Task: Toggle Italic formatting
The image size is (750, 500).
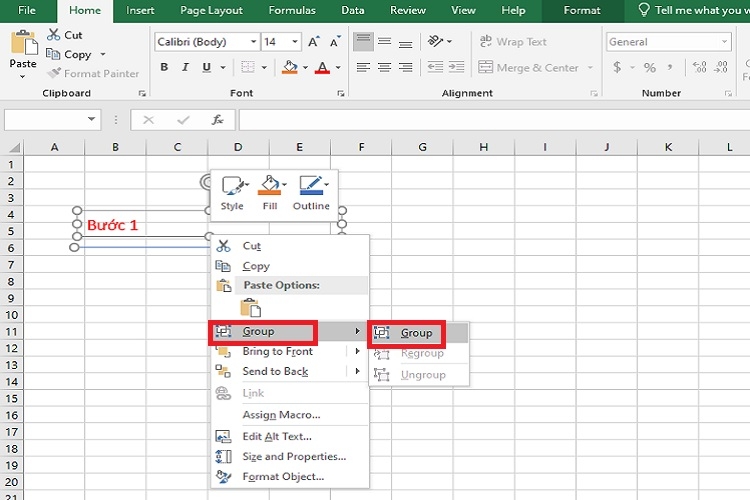Action: click(x=185, y=67)
